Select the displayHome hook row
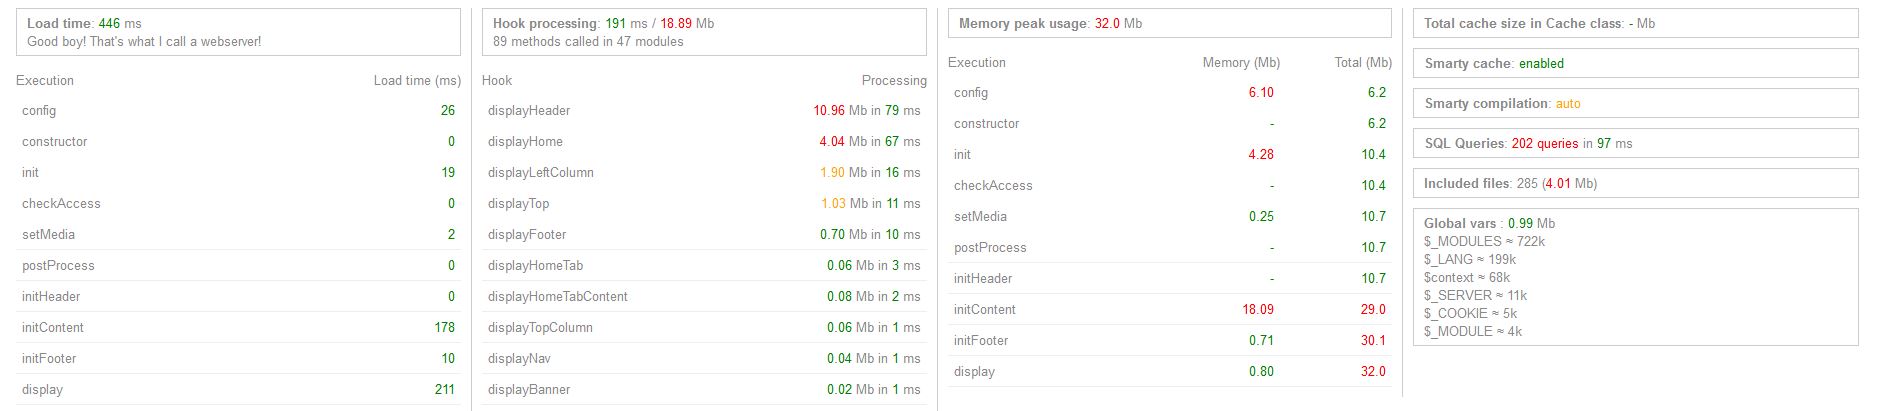Viewport: 1879px width, 411px height. point(704,141)
